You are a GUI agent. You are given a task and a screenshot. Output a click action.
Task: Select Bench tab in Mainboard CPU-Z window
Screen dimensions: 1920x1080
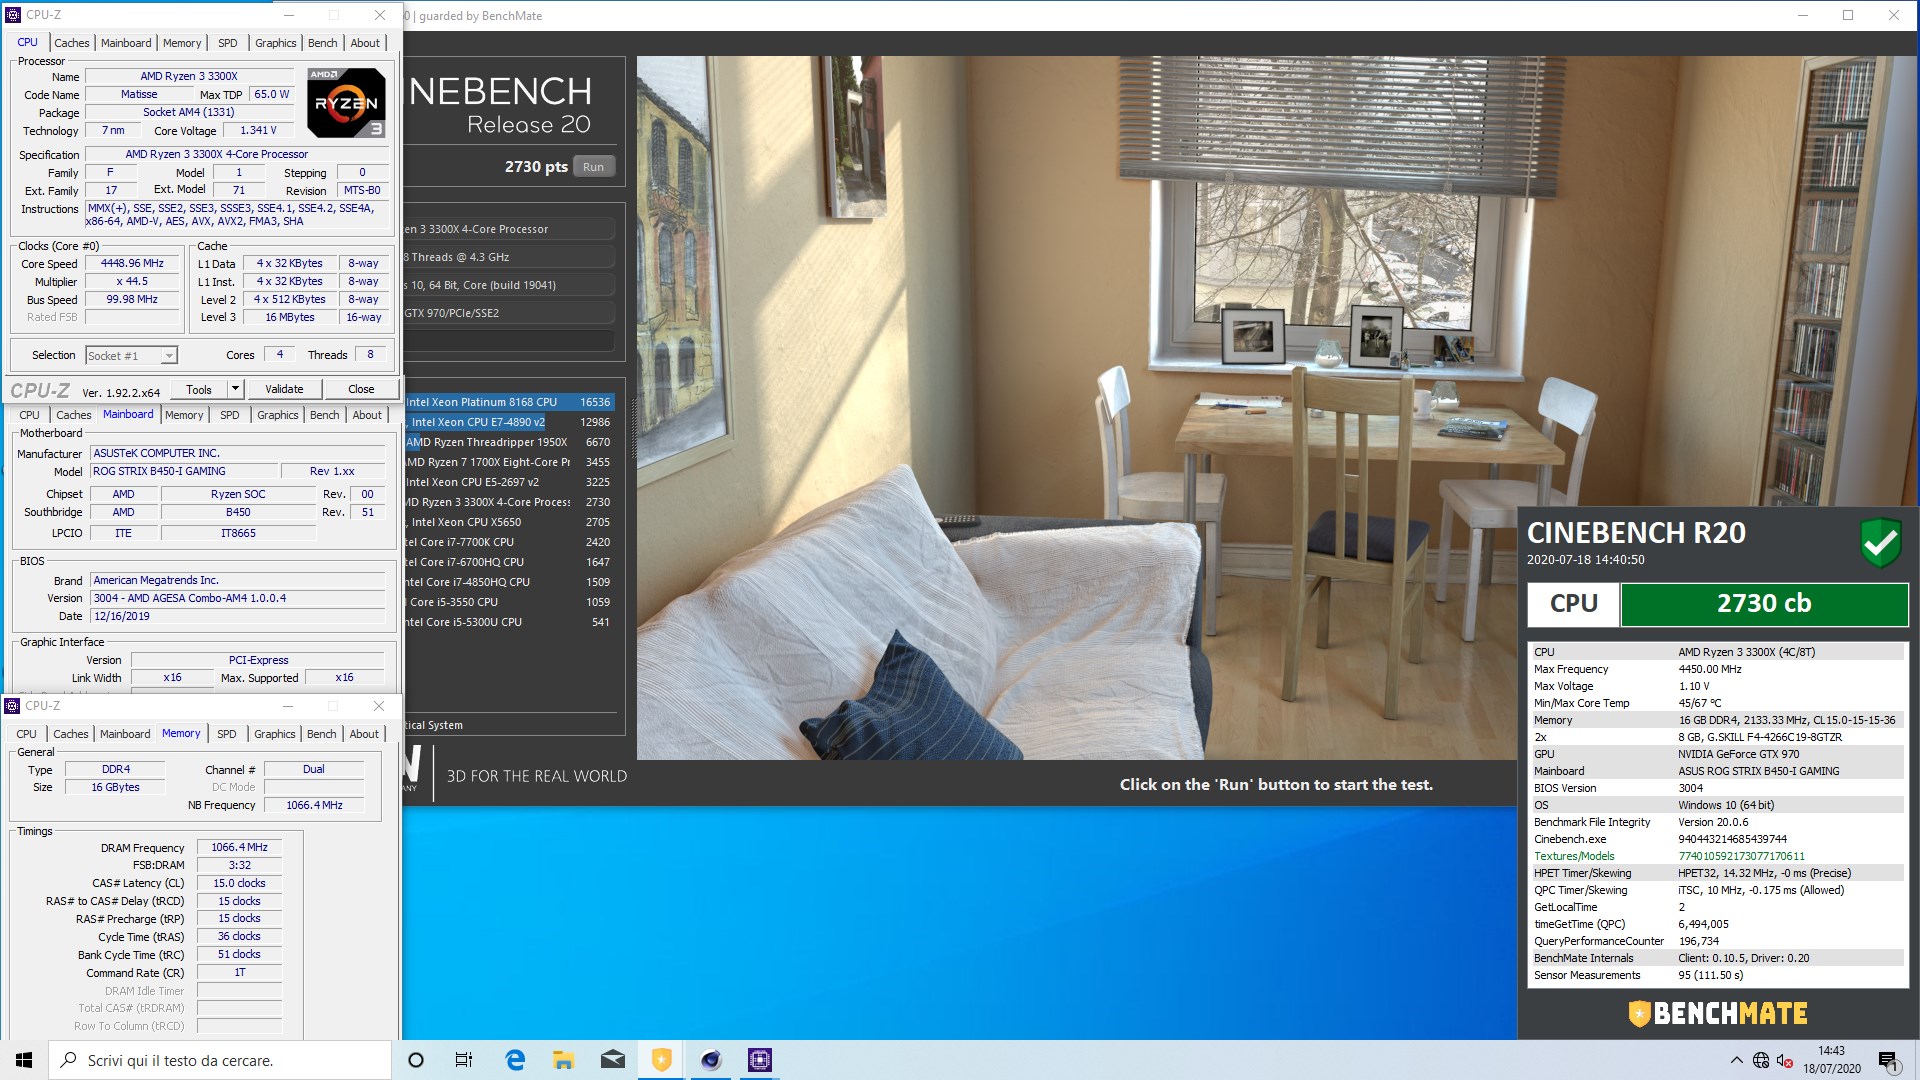324,415
